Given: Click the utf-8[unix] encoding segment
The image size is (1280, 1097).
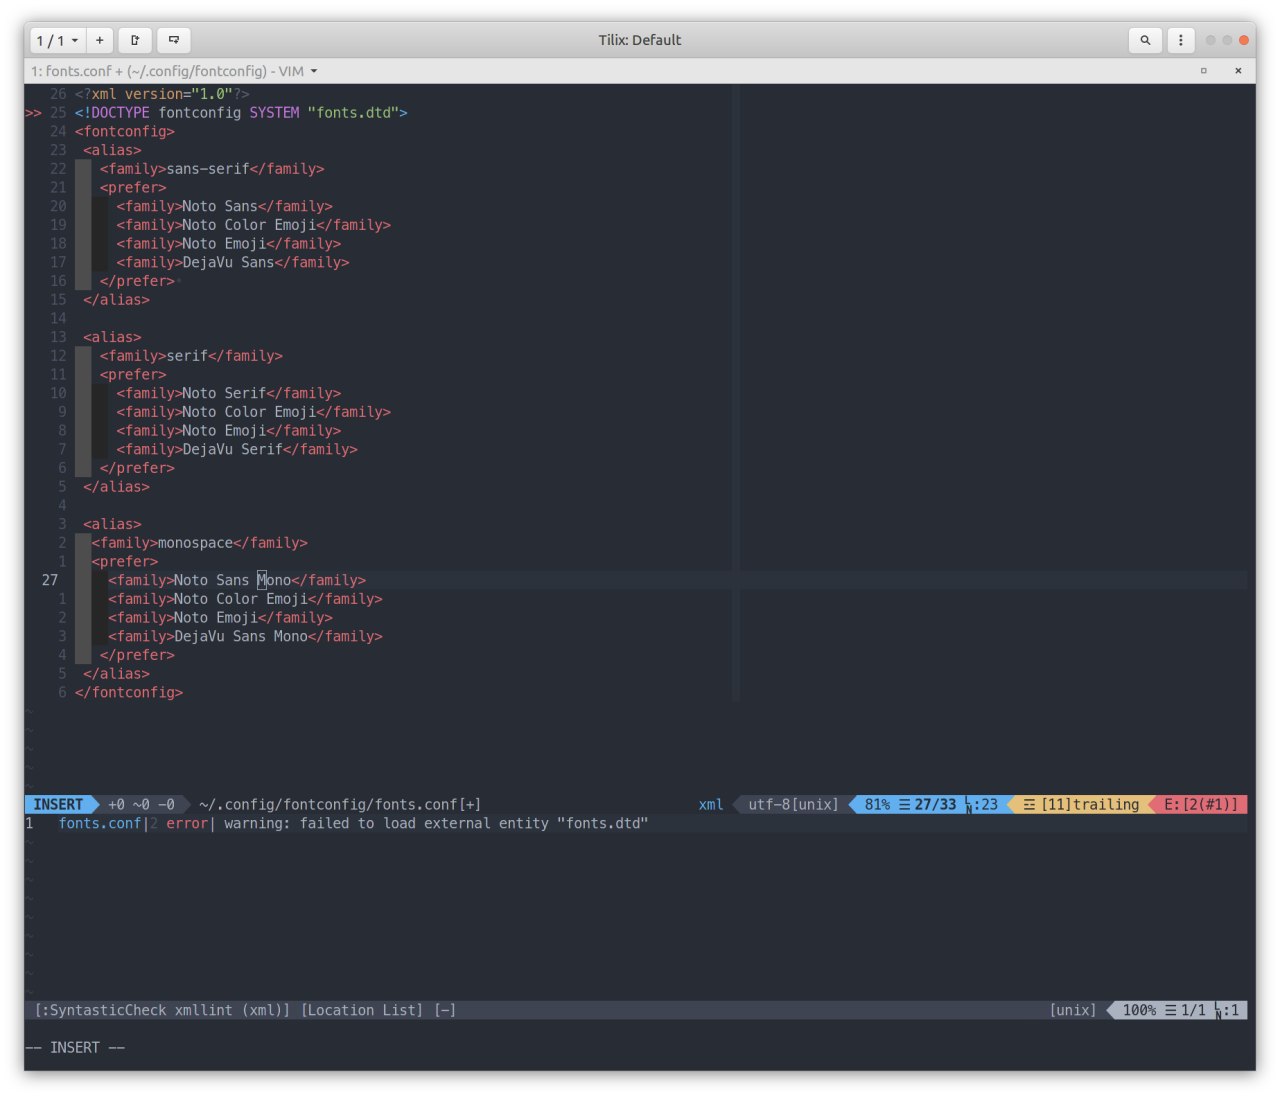Looking at the screenshot, I should click(793, 804).
